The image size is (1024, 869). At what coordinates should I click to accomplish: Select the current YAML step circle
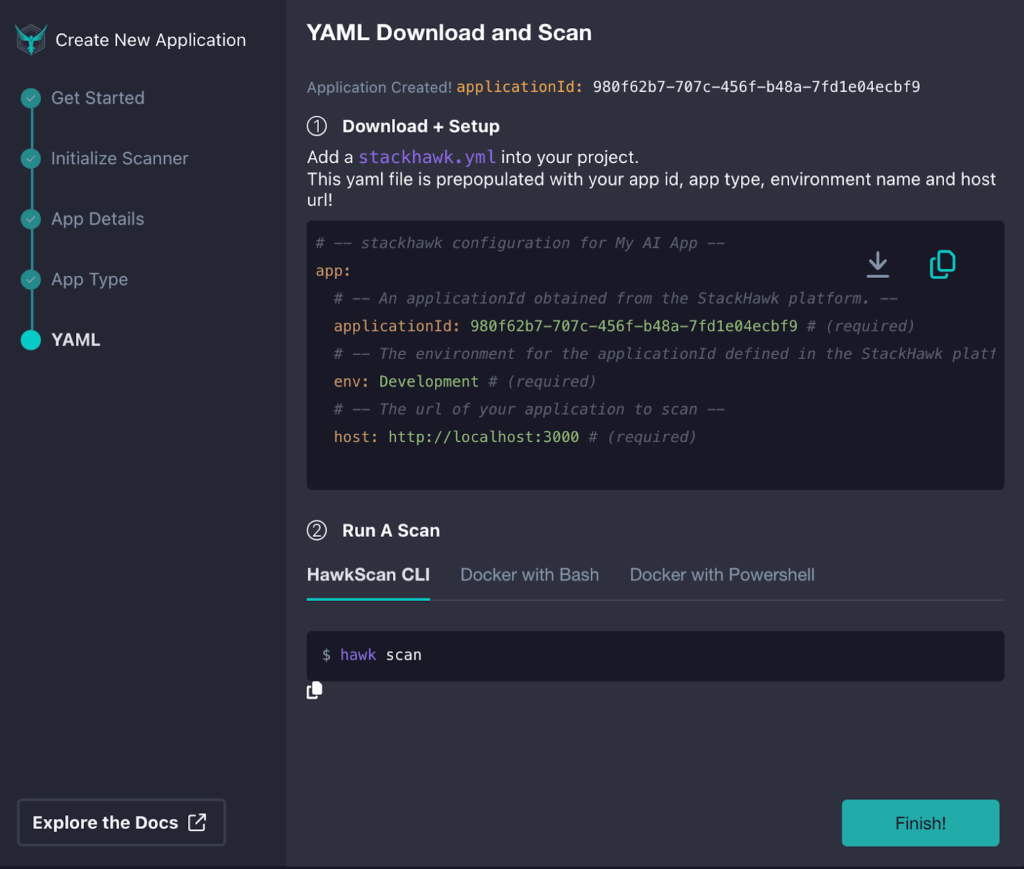click(31, 340)
